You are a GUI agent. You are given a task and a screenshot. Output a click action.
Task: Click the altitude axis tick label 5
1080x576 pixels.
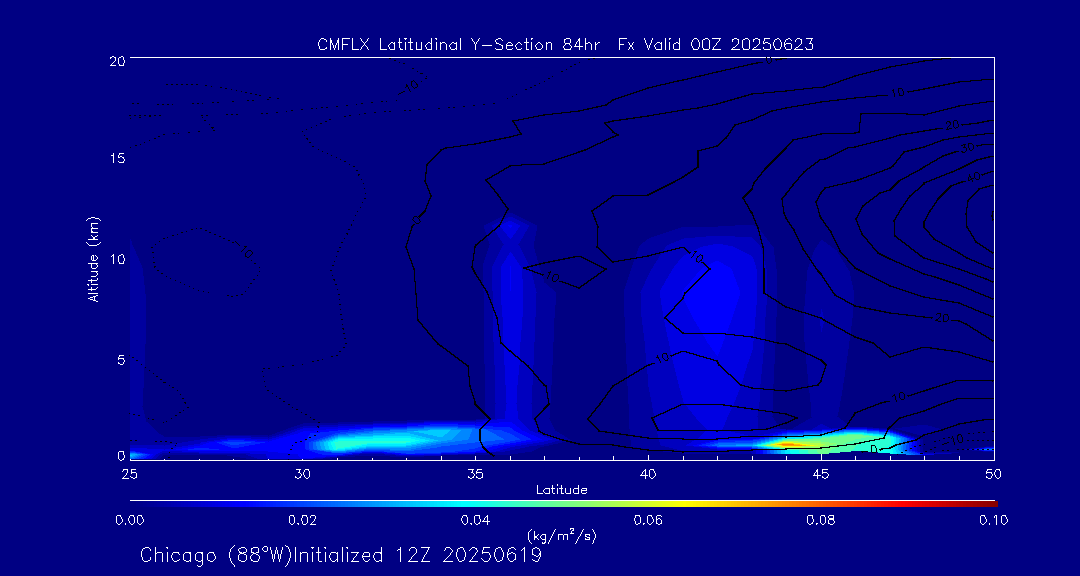tap(119, 359)
